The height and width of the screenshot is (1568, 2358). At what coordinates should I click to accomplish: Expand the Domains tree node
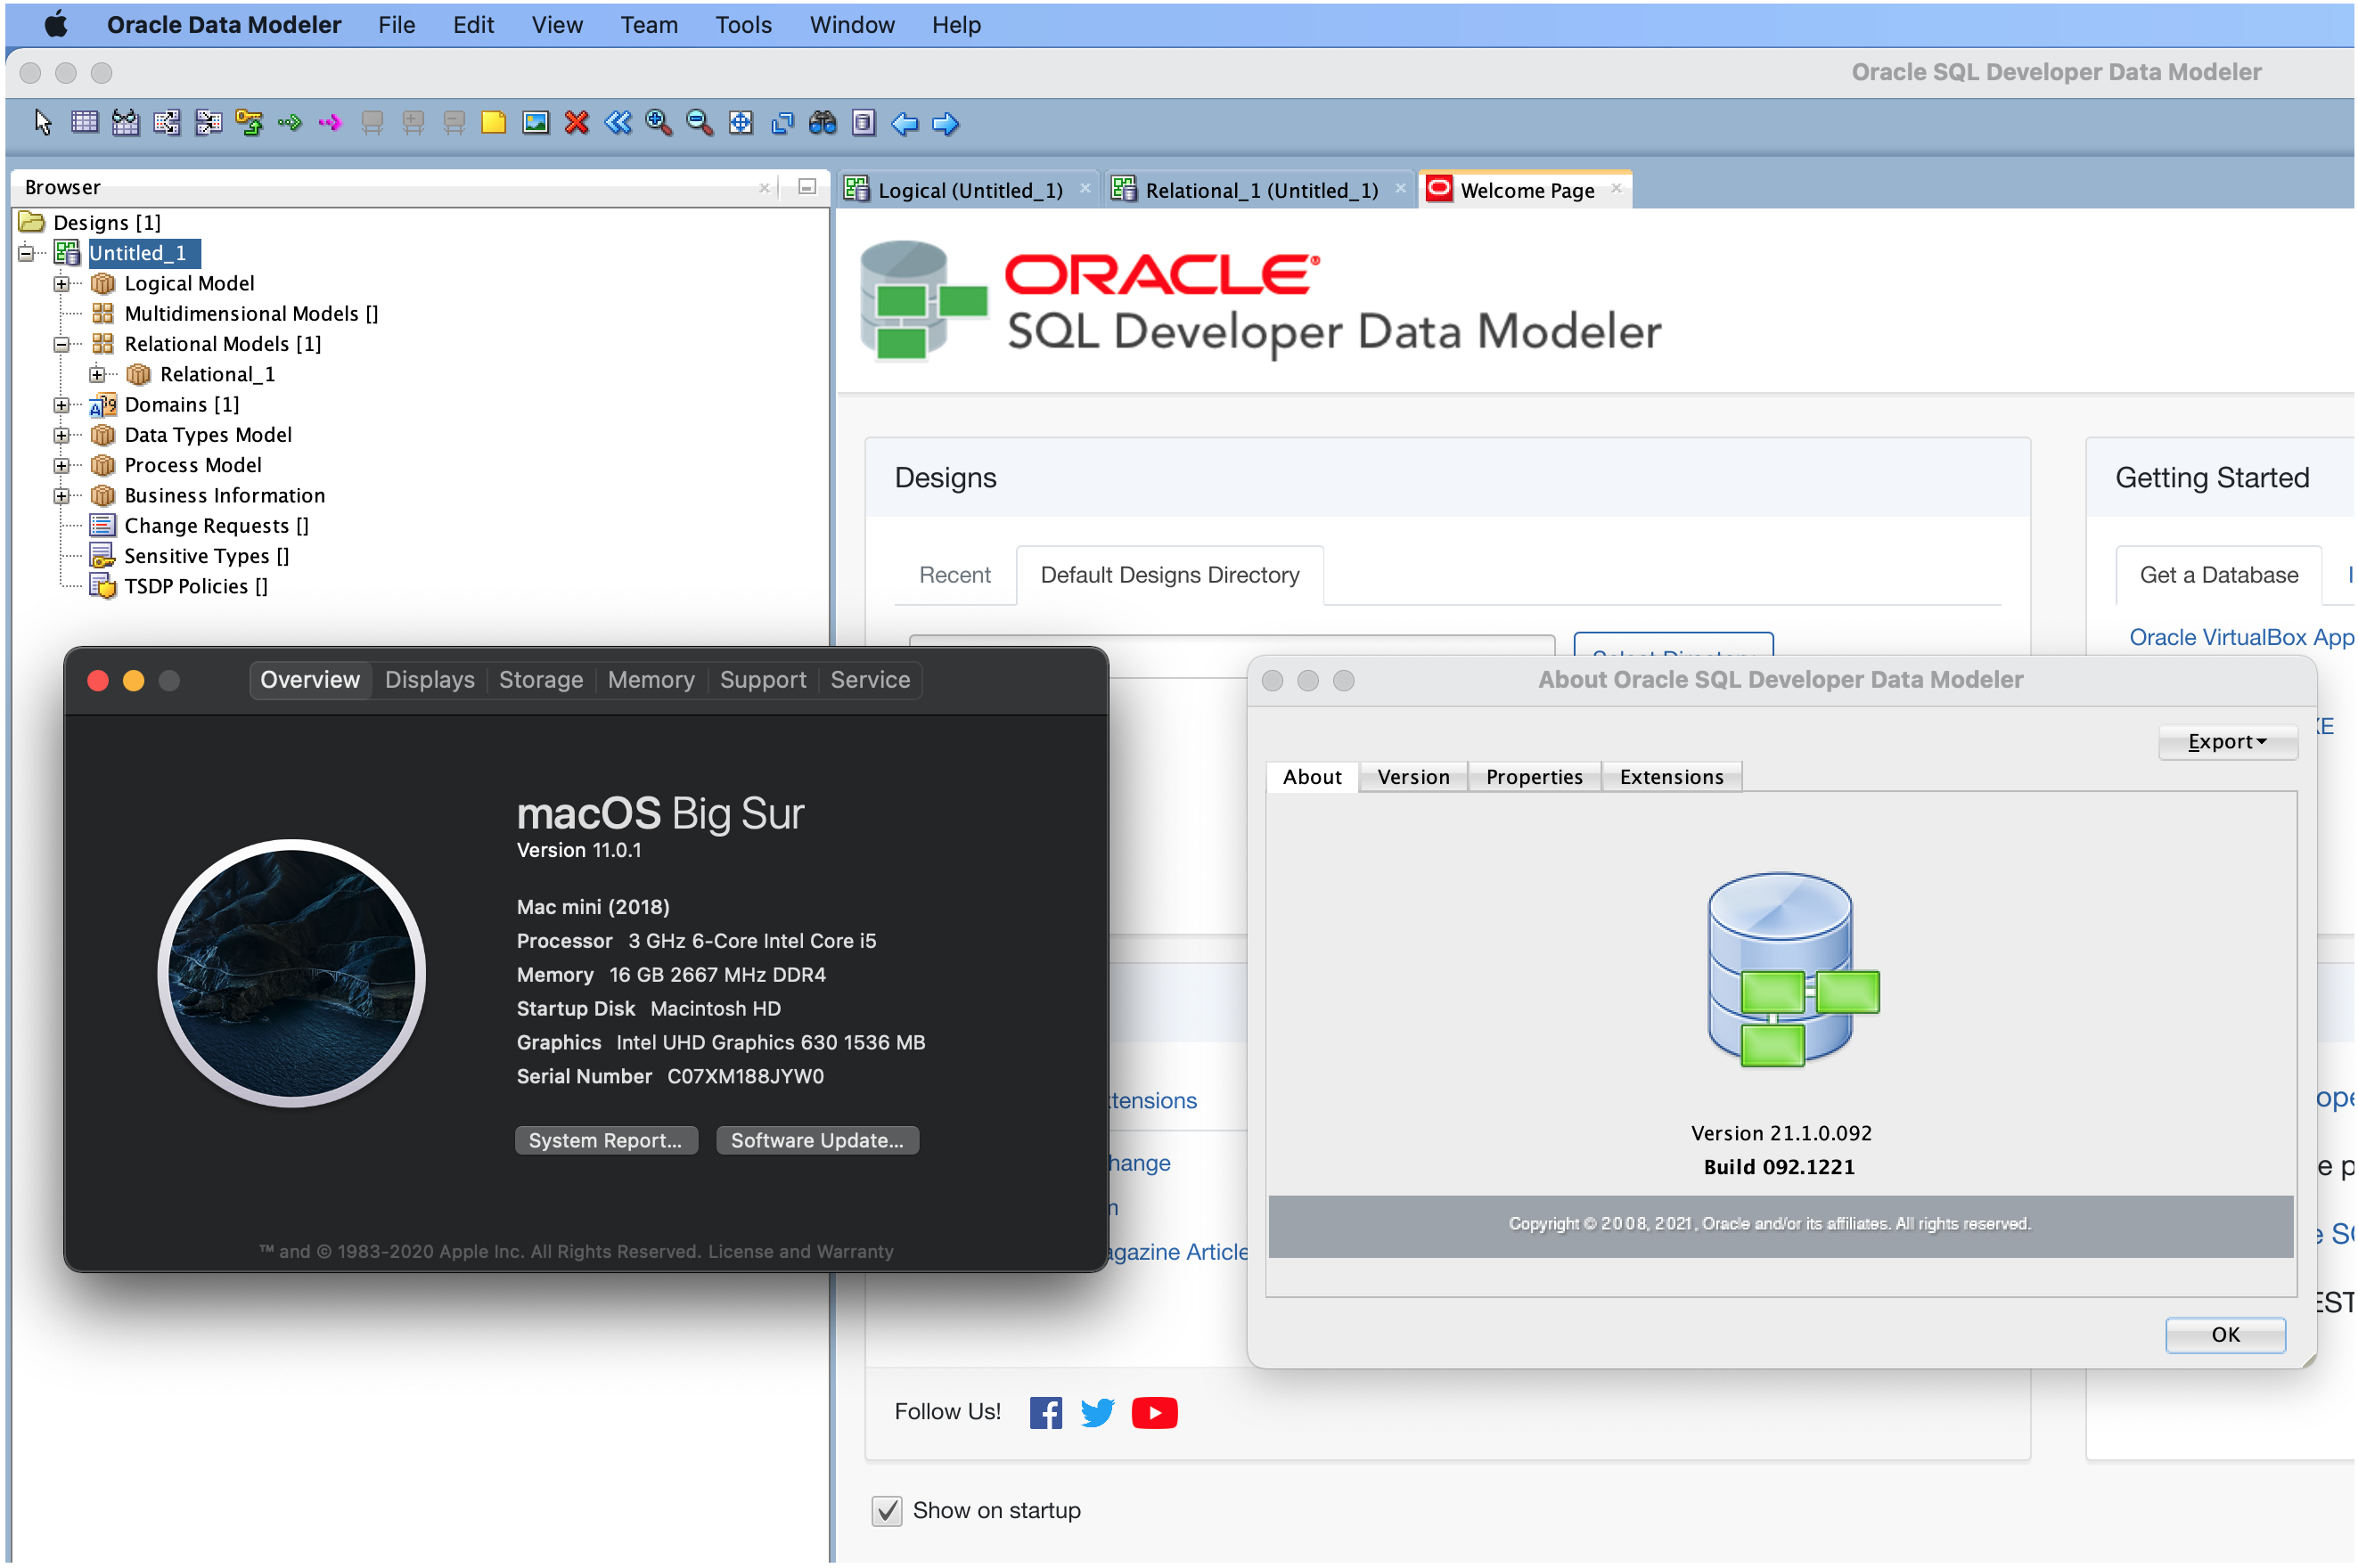click(x=62, y=405)
